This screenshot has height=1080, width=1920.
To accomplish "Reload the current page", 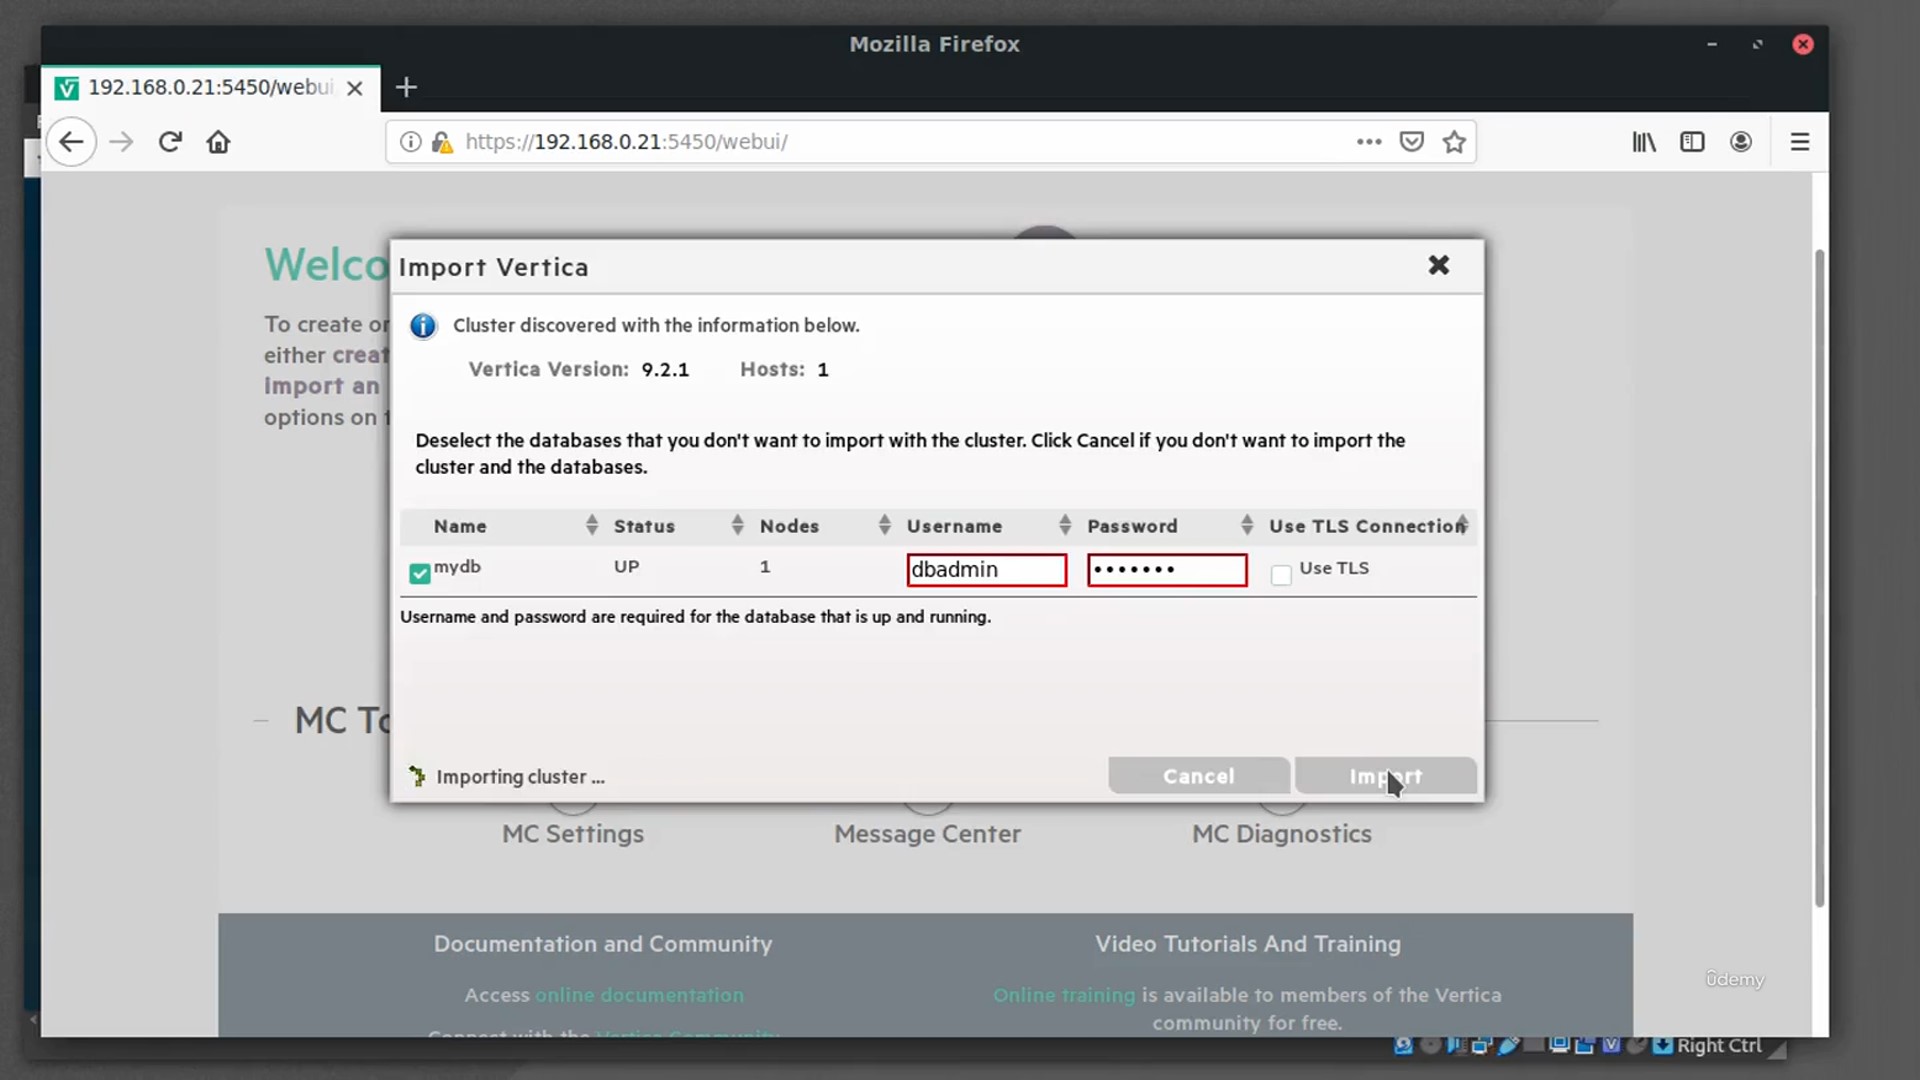I will point(170,142).
